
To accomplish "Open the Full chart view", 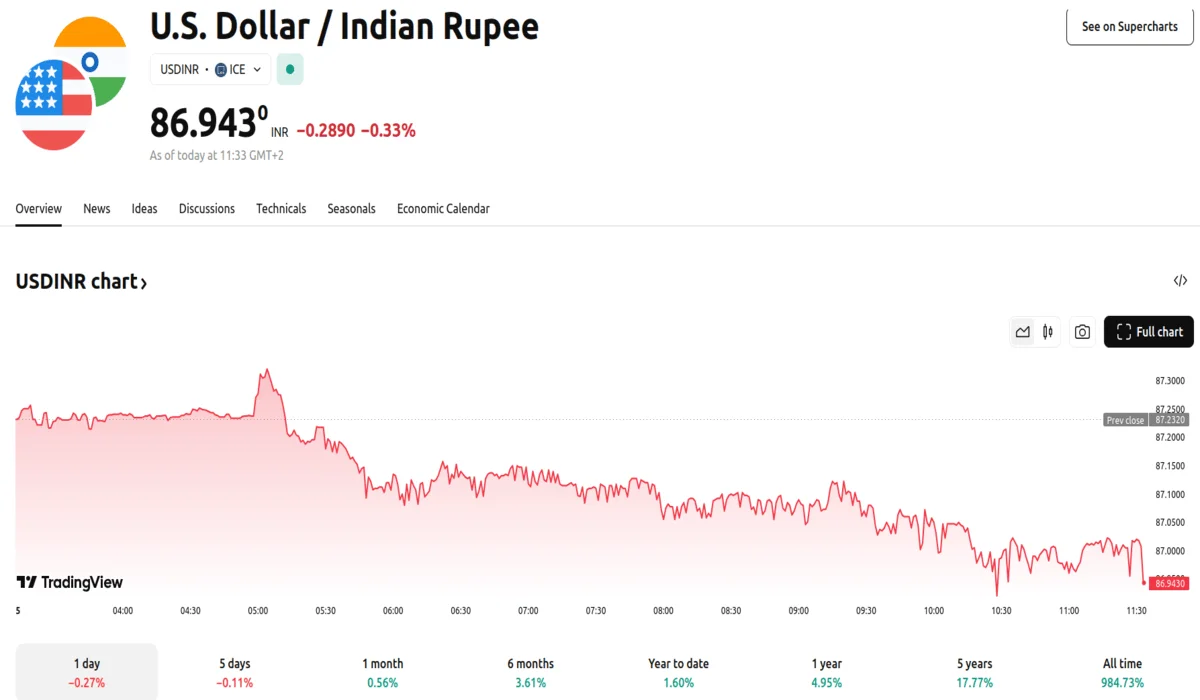I will pos(1148,332).
